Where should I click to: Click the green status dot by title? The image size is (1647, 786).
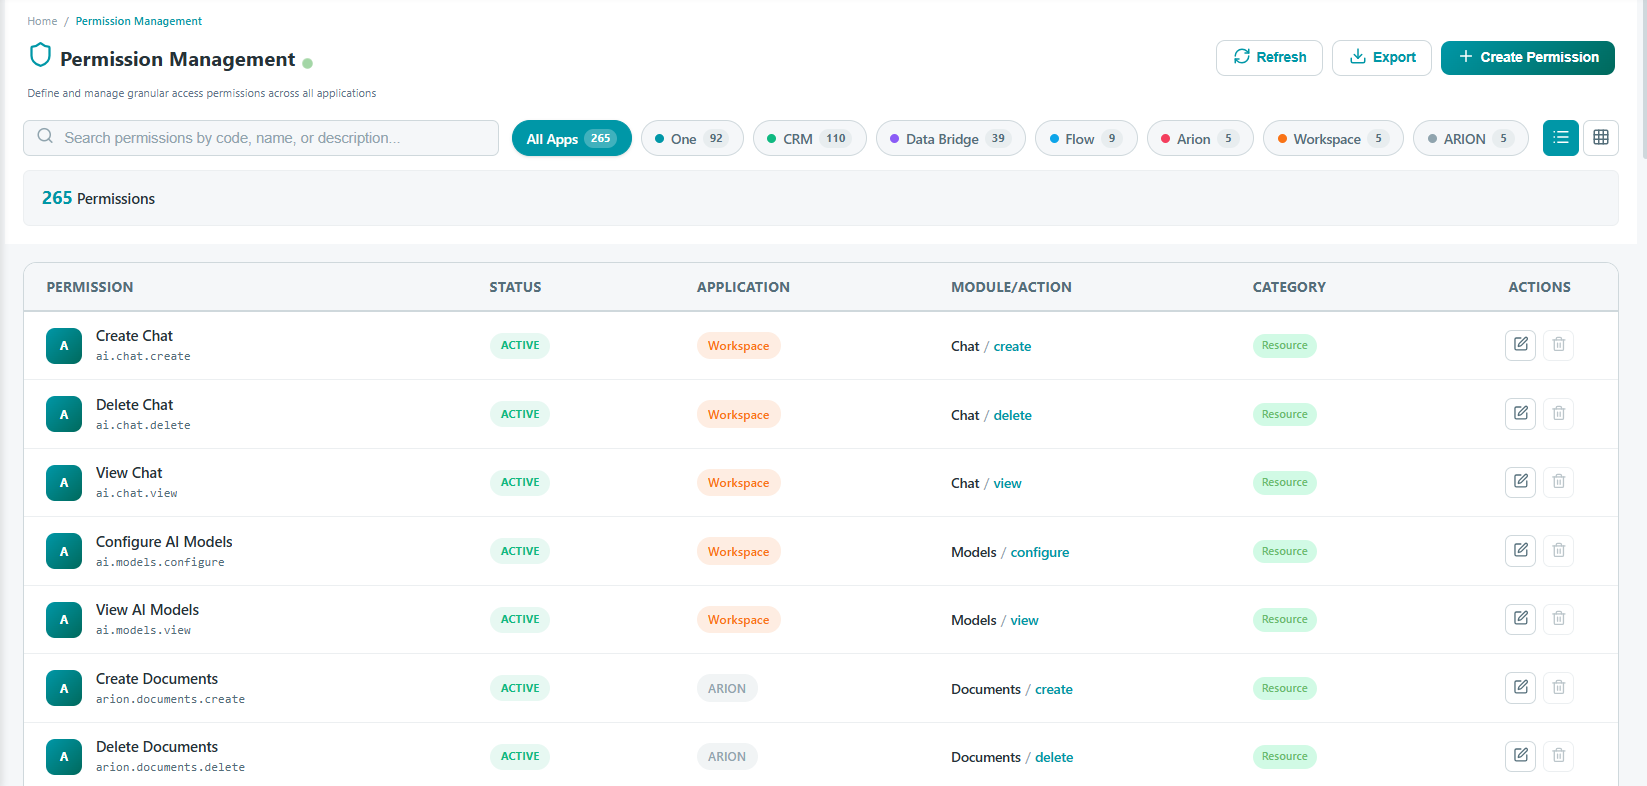pos(308,63)
